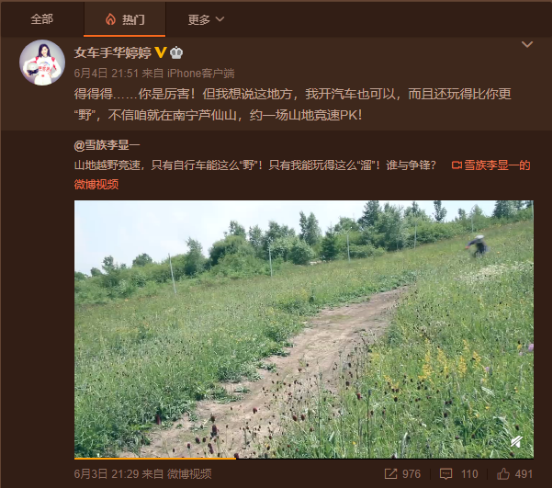553x489 pixels.
Task: Click the yellow V verified badge
Action: coord(160,53)
